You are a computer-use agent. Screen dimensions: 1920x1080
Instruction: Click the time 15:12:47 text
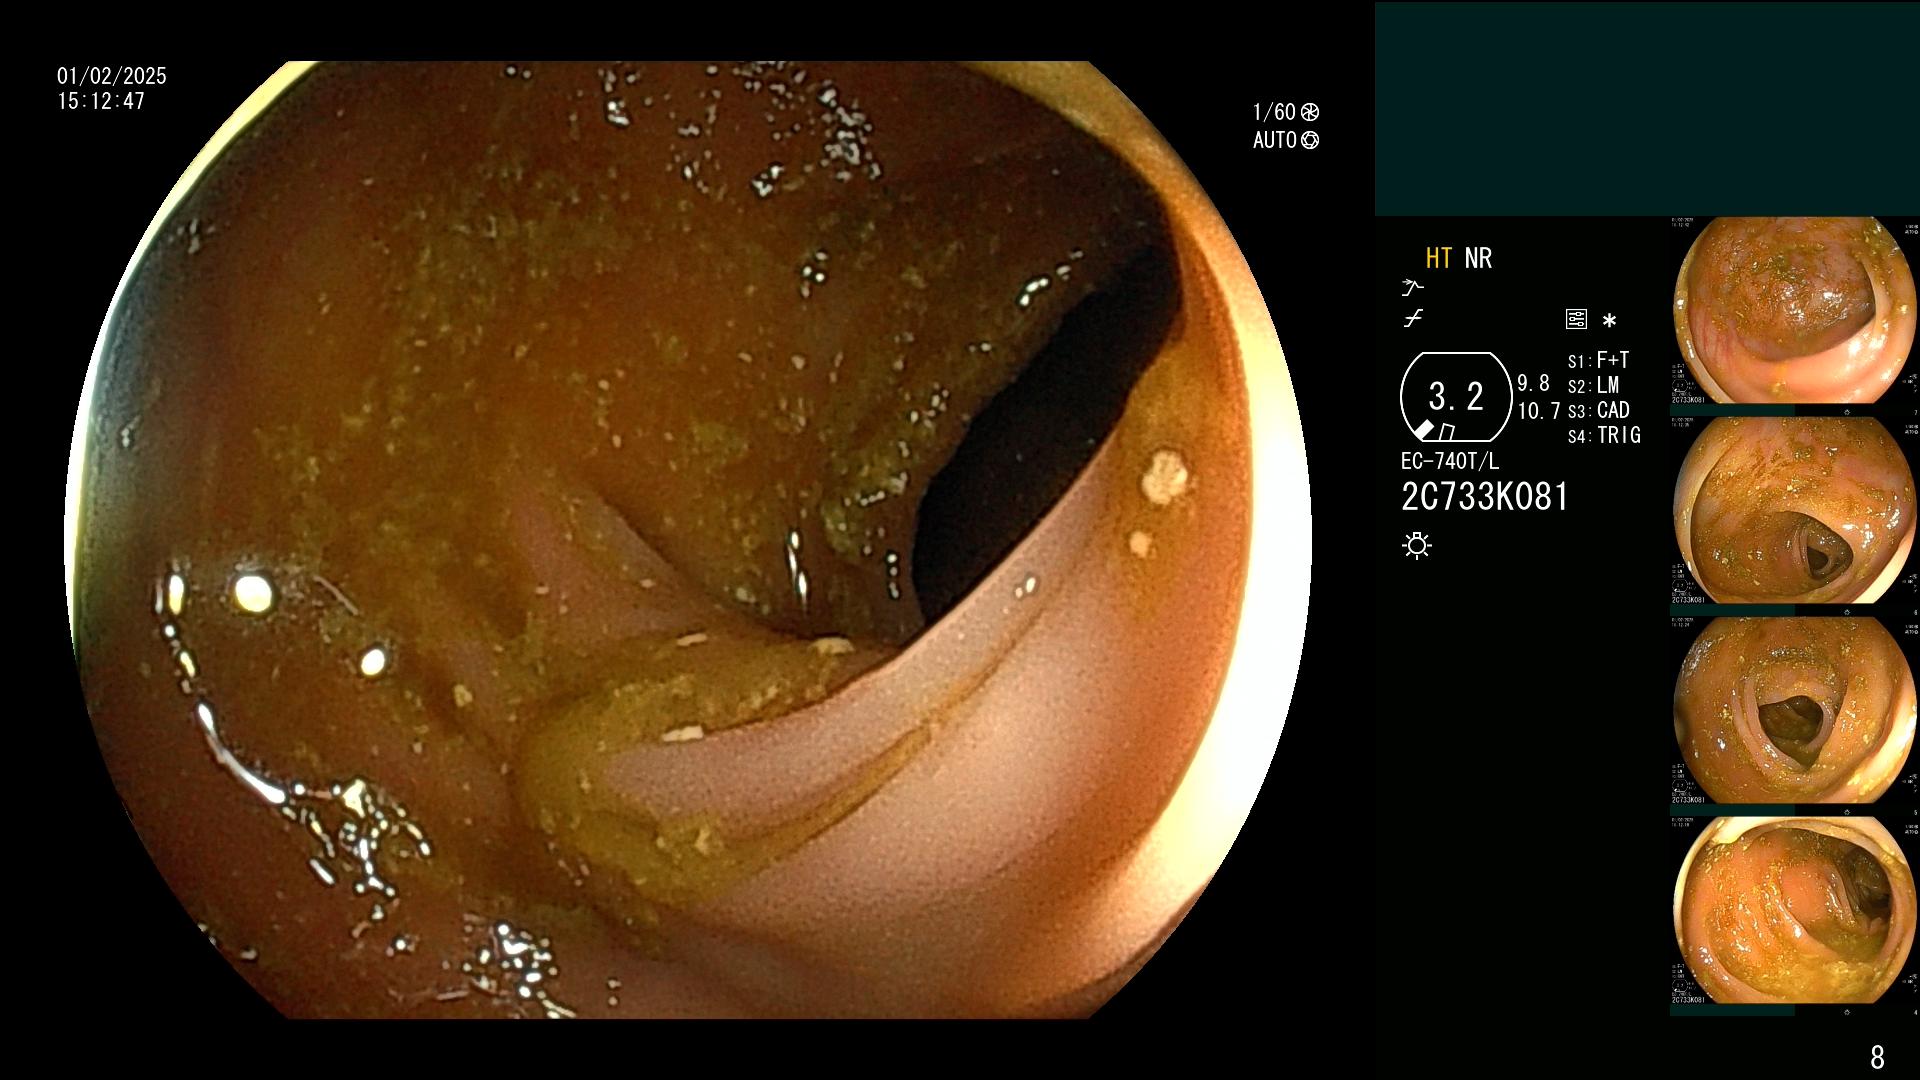coord(101,101)
